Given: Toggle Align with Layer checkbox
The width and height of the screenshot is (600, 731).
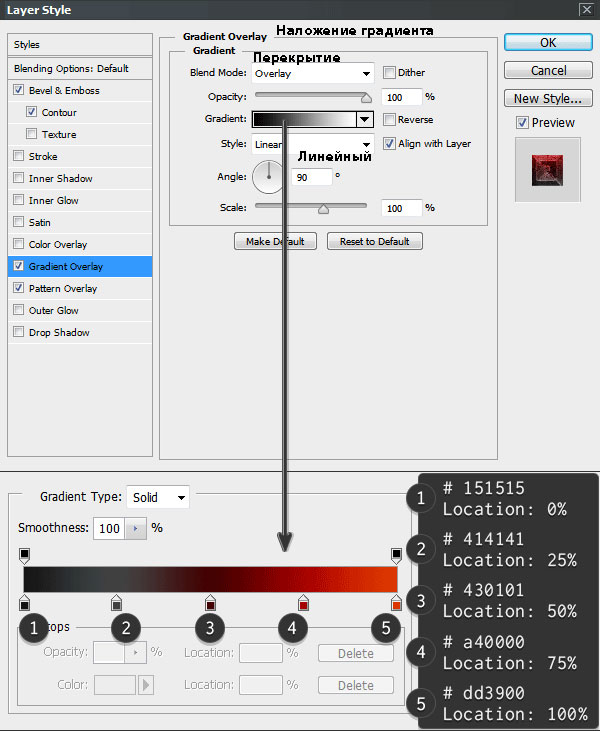Looking at the screenshot, I should pyautogui.click(x=389, y=143).
